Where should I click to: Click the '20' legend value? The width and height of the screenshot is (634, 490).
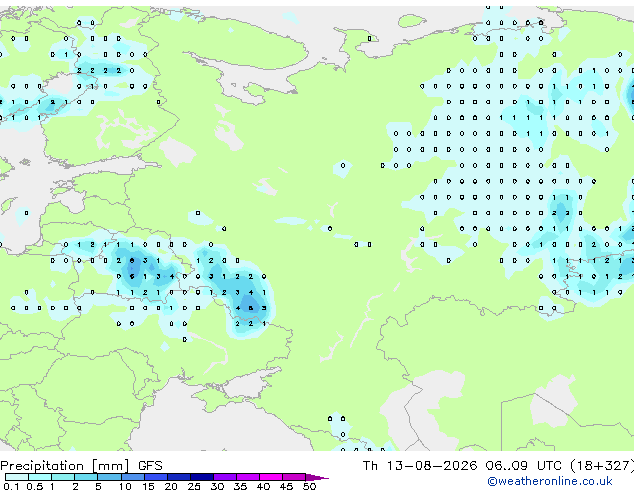coord(171,486)
